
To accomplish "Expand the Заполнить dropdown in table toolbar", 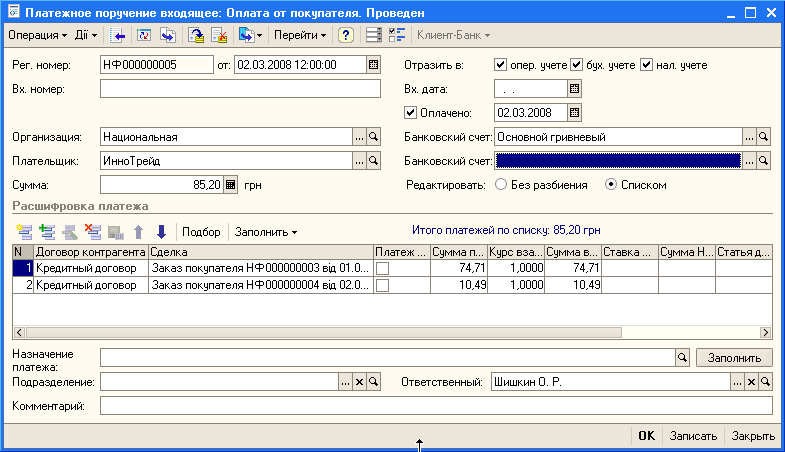I will pos(266,232).
